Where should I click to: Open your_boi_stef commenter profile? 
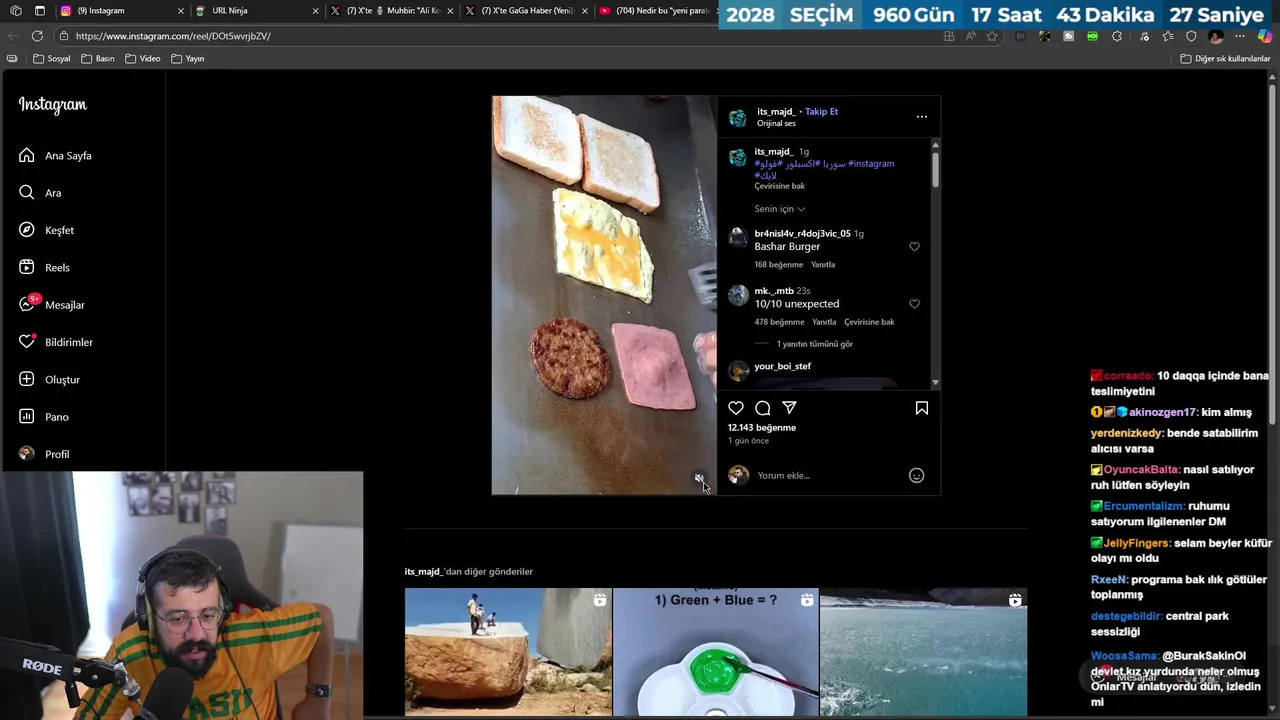pyautogui.click(x=782, y=367)
